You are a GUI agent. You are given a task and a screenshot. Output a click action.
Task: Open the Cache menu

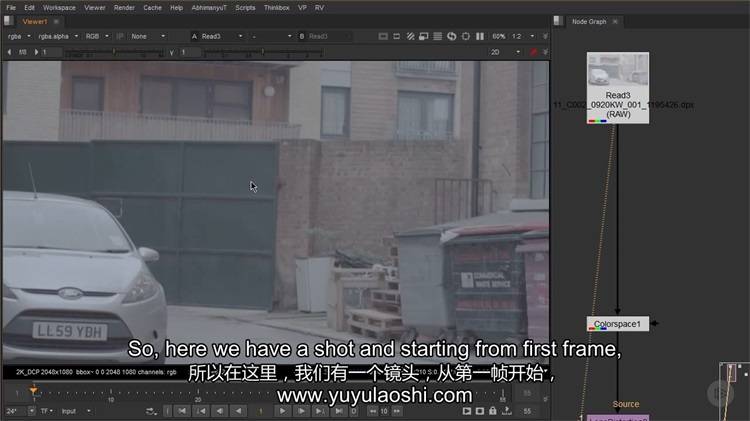pyautogui.click(x=153, y=8)
